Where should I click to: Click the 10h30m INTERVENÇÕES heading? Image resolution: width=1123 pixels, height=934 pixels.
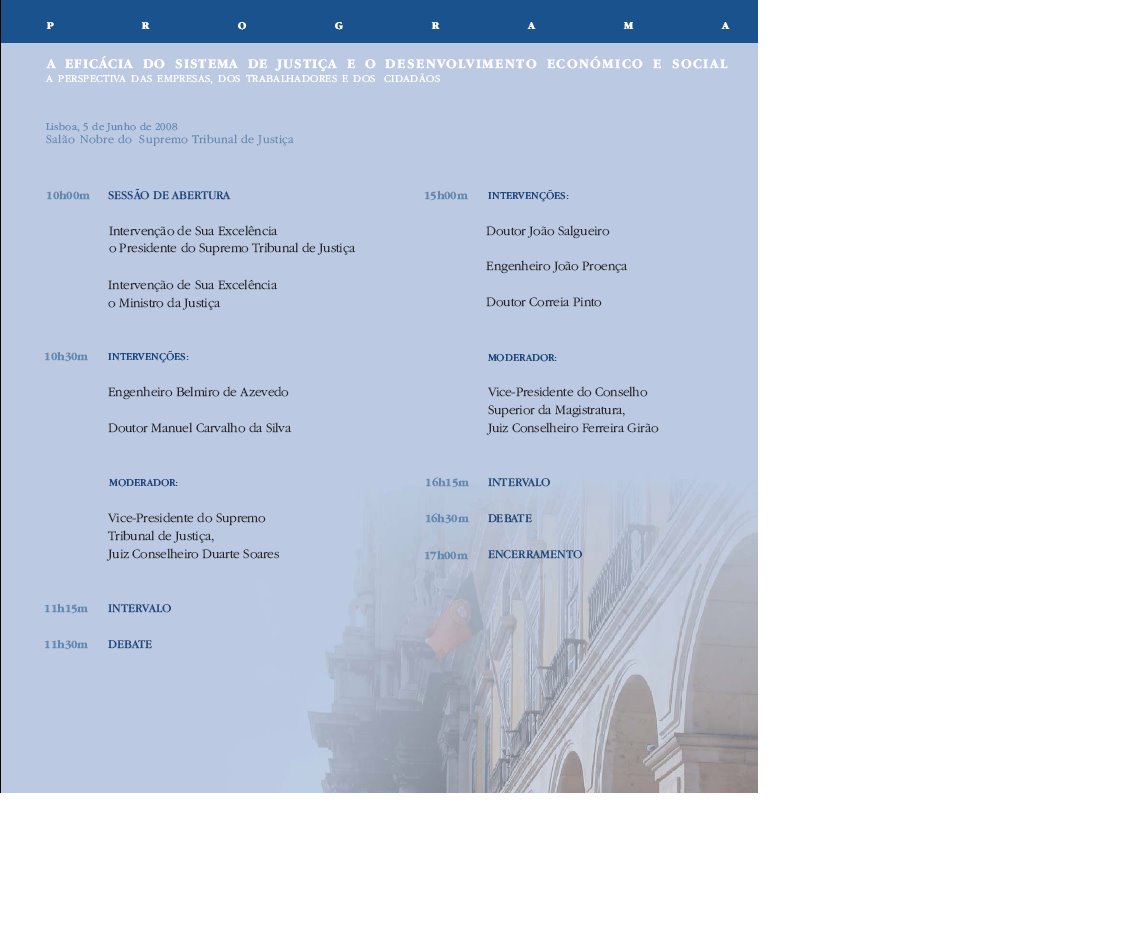(150, 356)
